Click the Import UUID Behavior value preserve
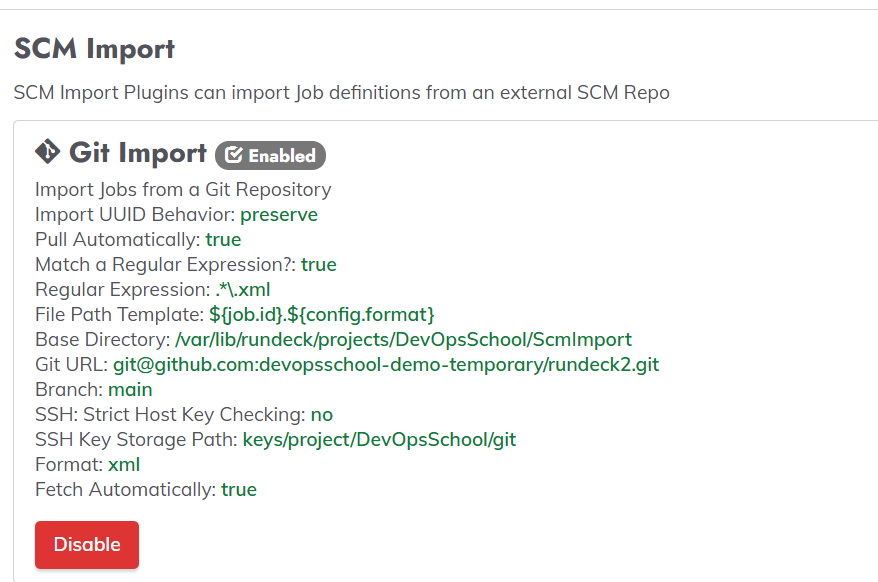Viewport: 878px width, 582px height. (279, 215)
